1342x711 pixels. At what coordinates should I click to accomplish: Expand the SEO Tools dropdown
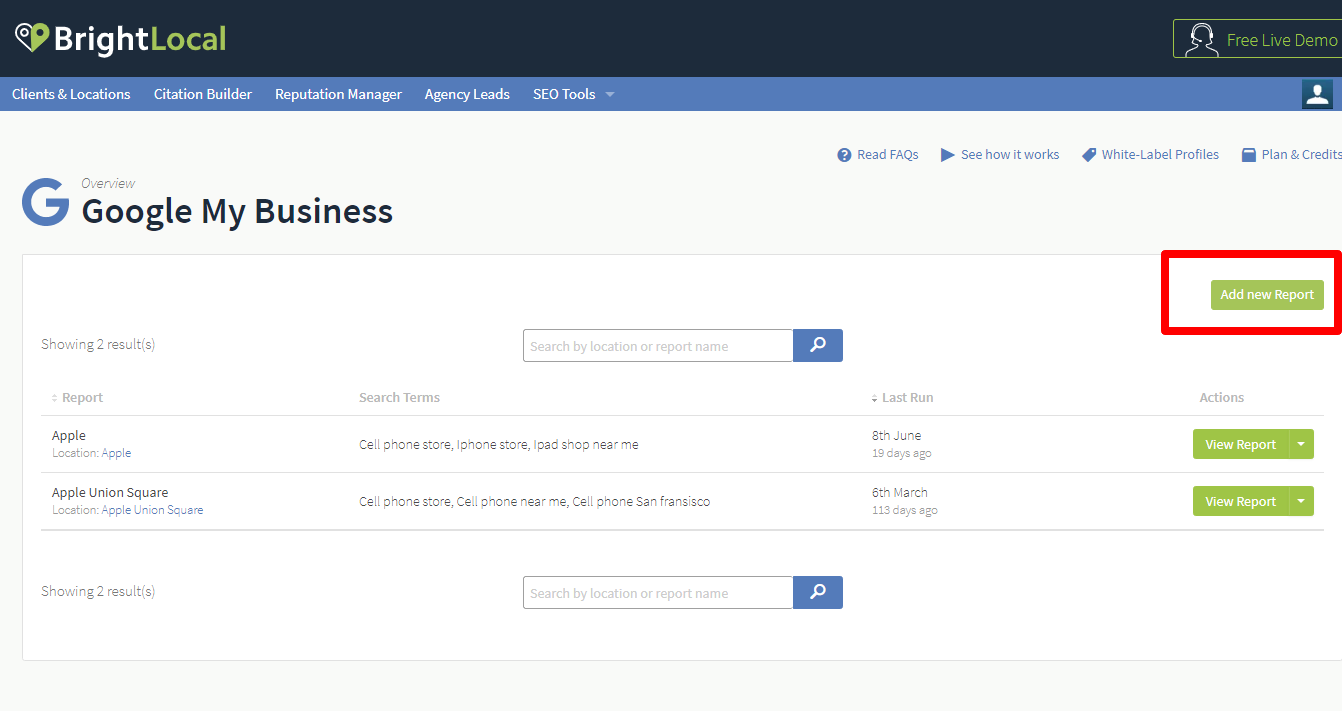click(573, 94)
